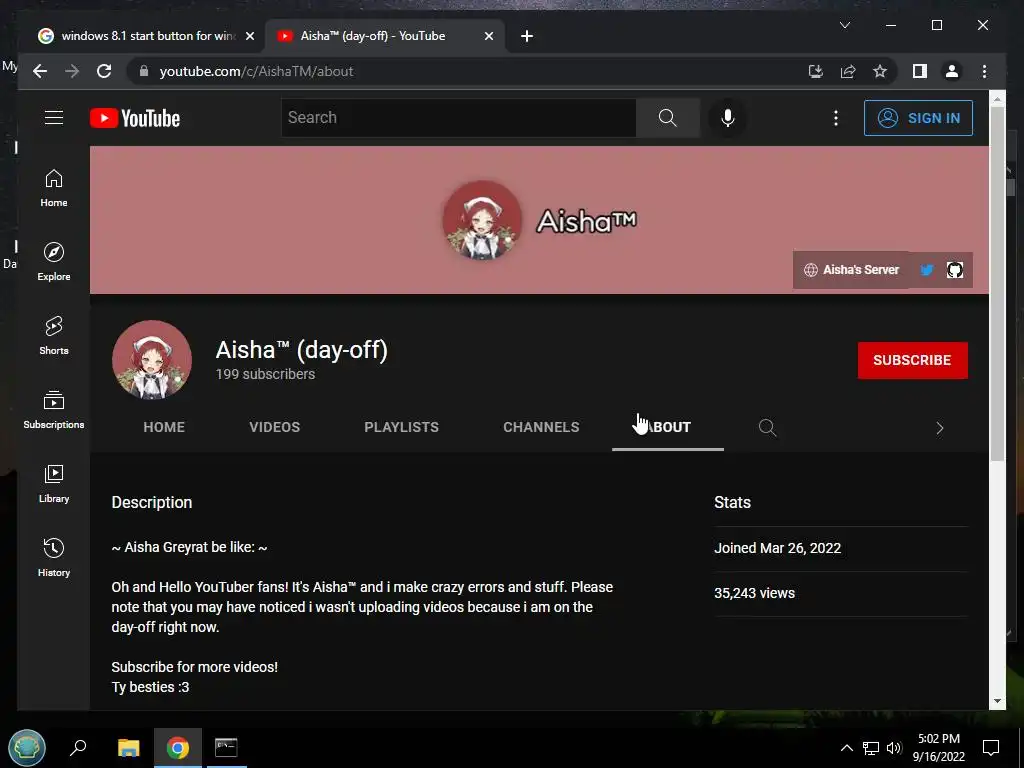
Task: Open taskbar search magnifier
Action: [x=78, y=748]
